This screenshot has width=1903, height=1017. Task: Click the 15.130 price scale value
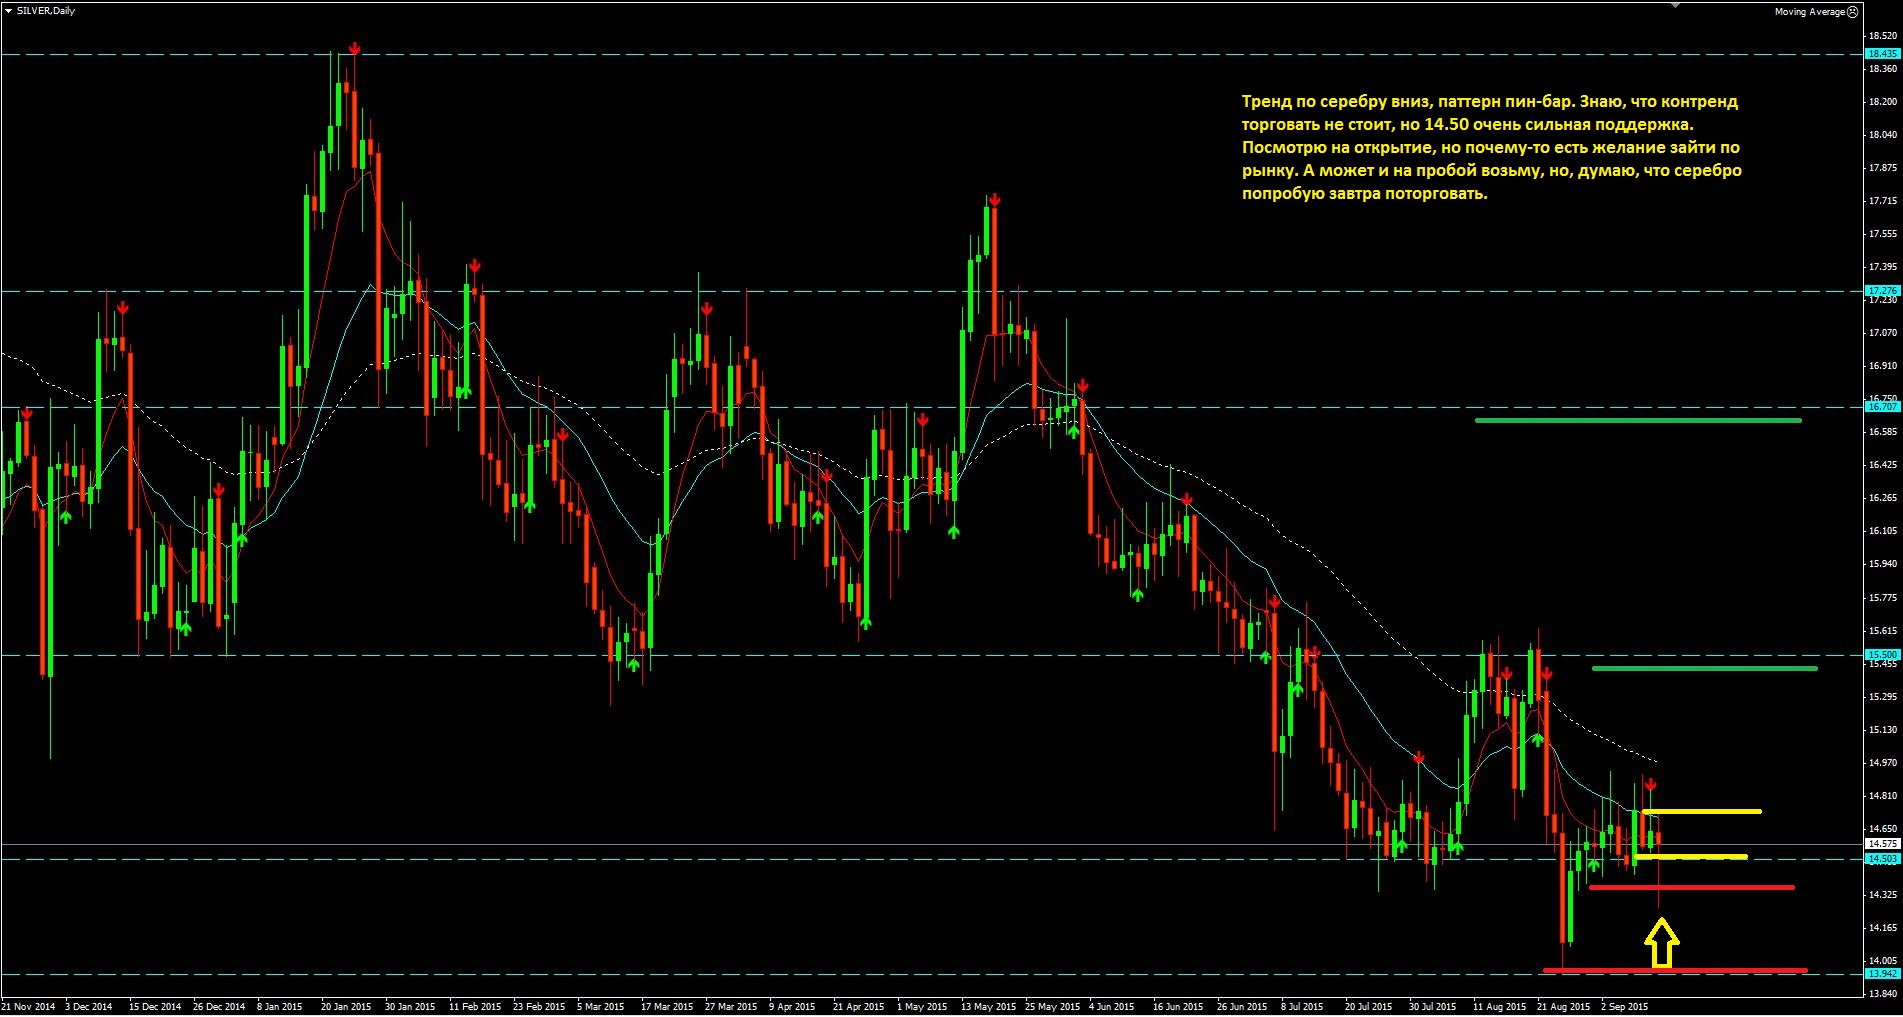coord(1882,730)
